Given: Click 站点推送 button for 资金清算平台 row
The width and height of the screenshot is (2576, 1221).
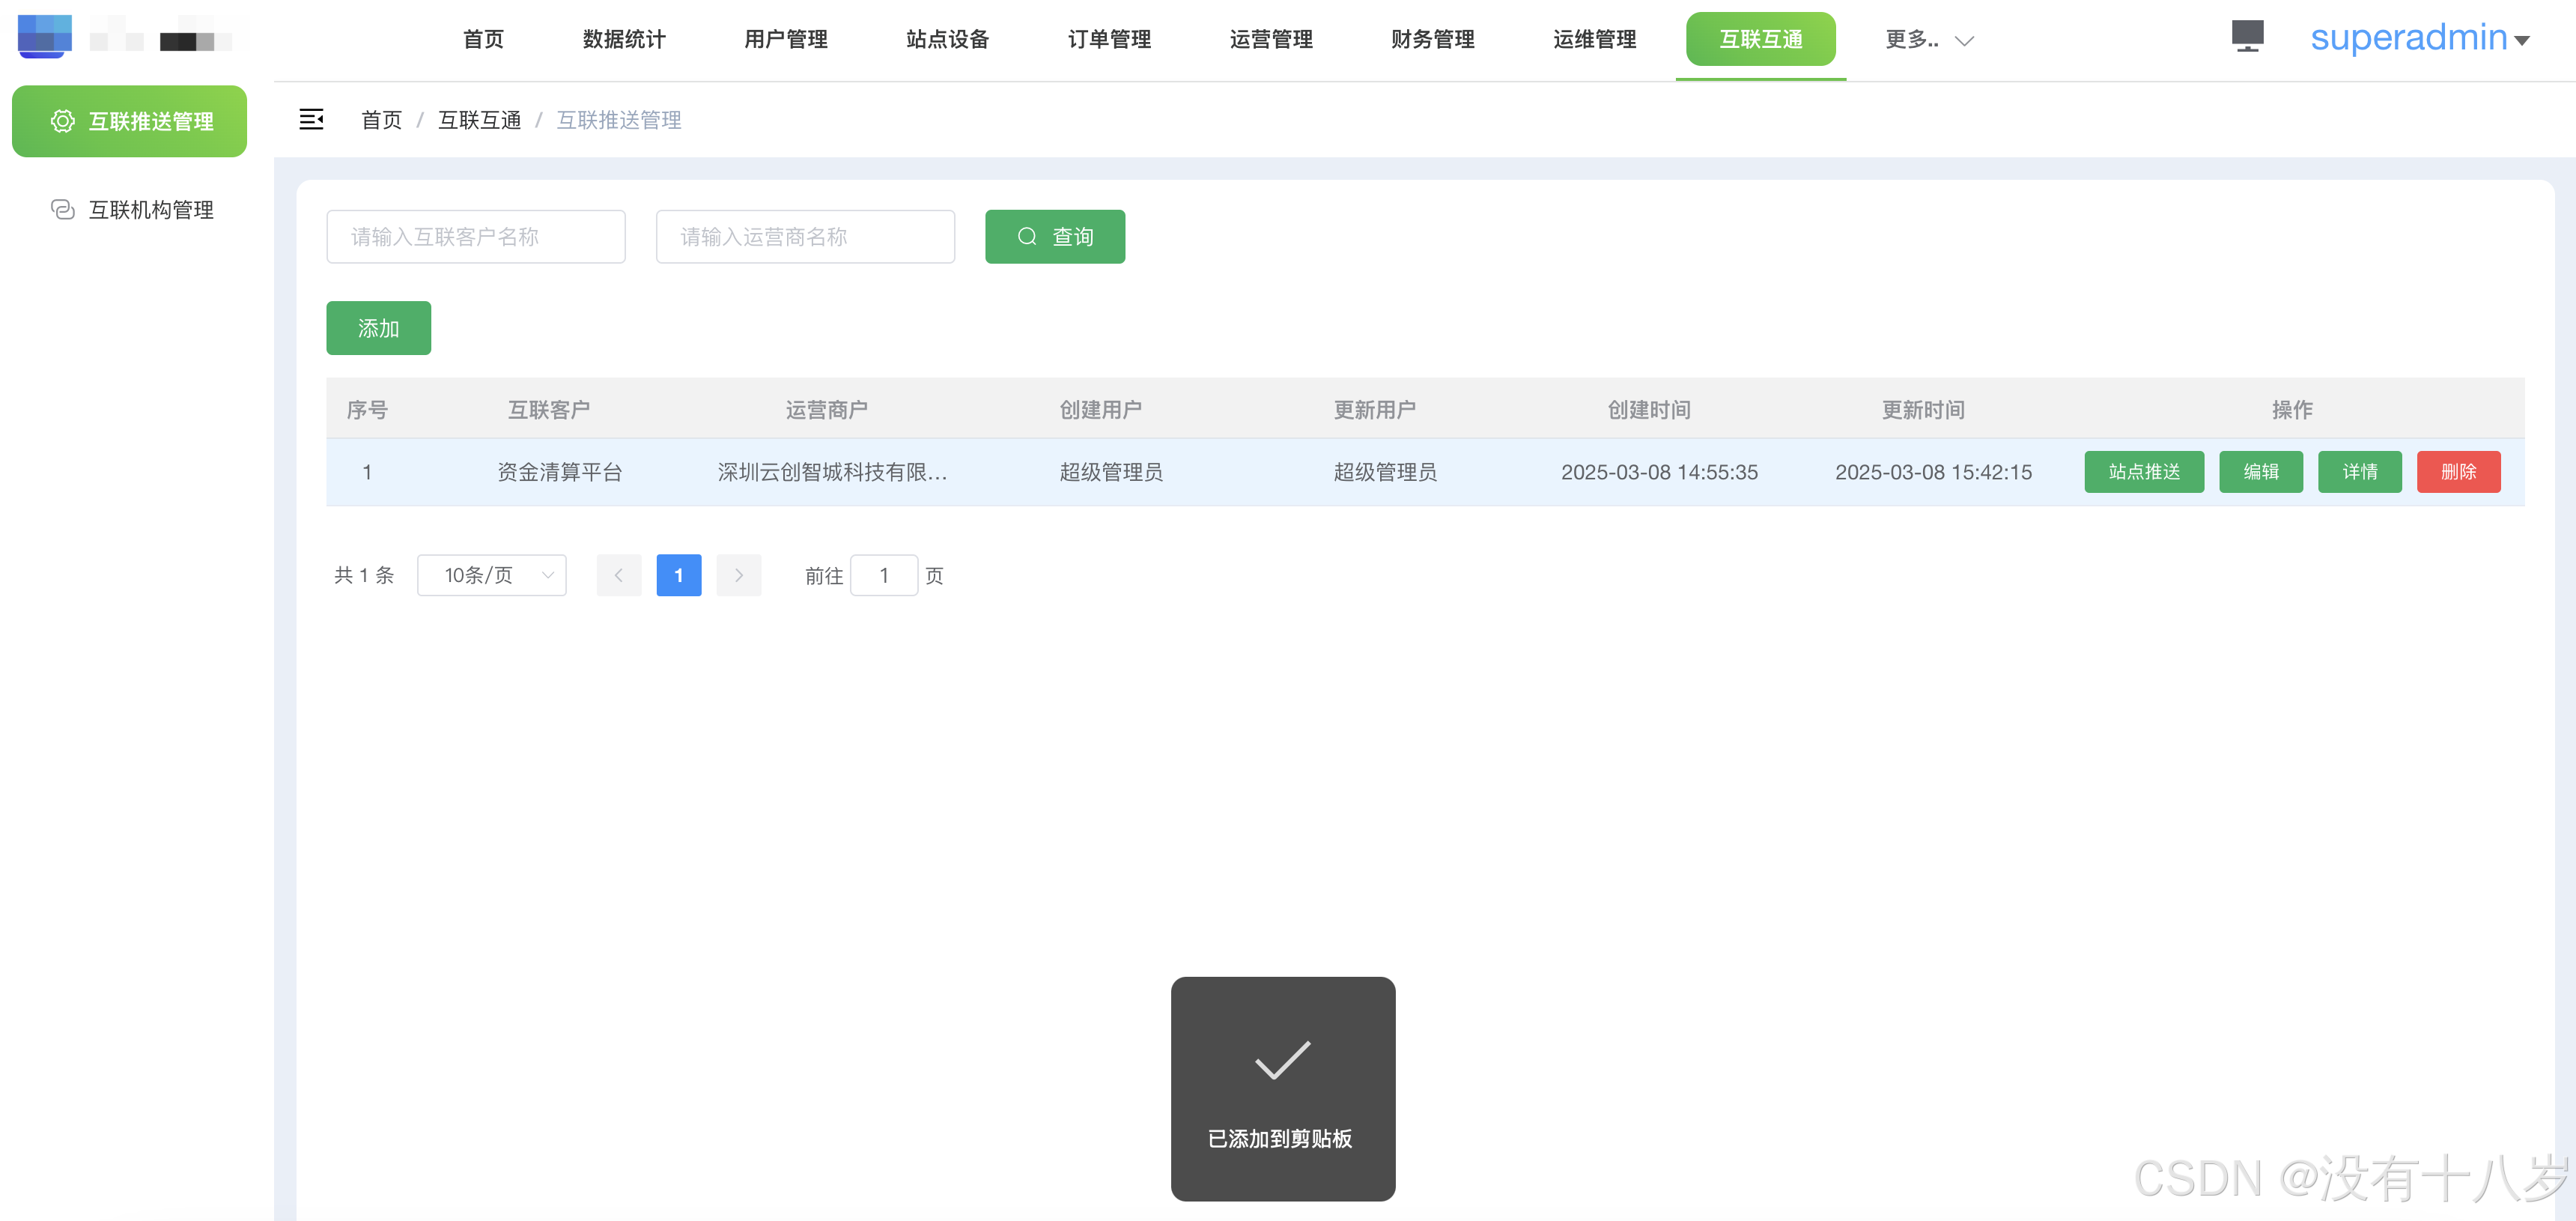Looking at the screenshot, I should coord(2143,471).
